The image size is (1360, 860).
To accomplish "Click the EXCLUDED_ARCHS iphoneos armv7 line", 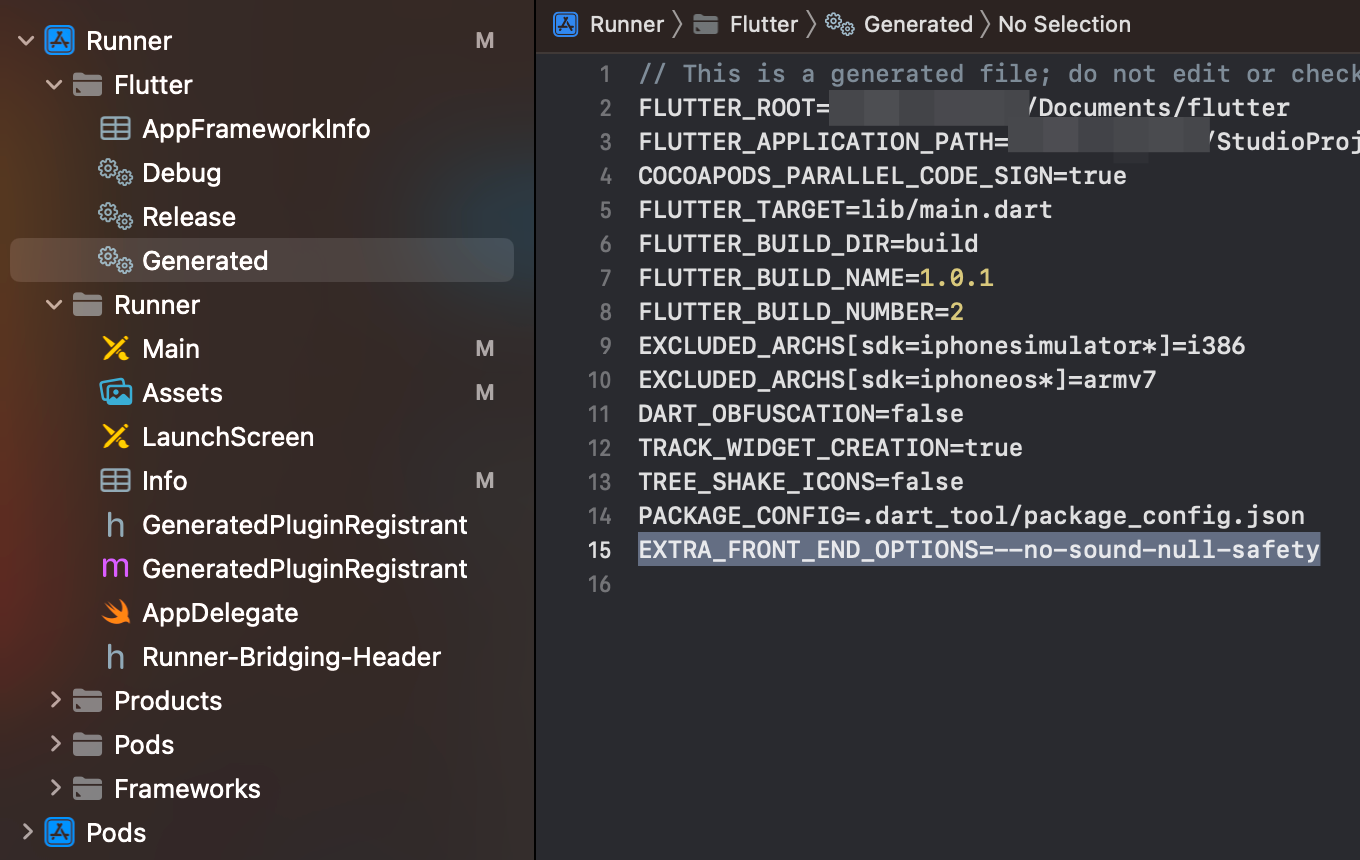I will coord(897,380).
